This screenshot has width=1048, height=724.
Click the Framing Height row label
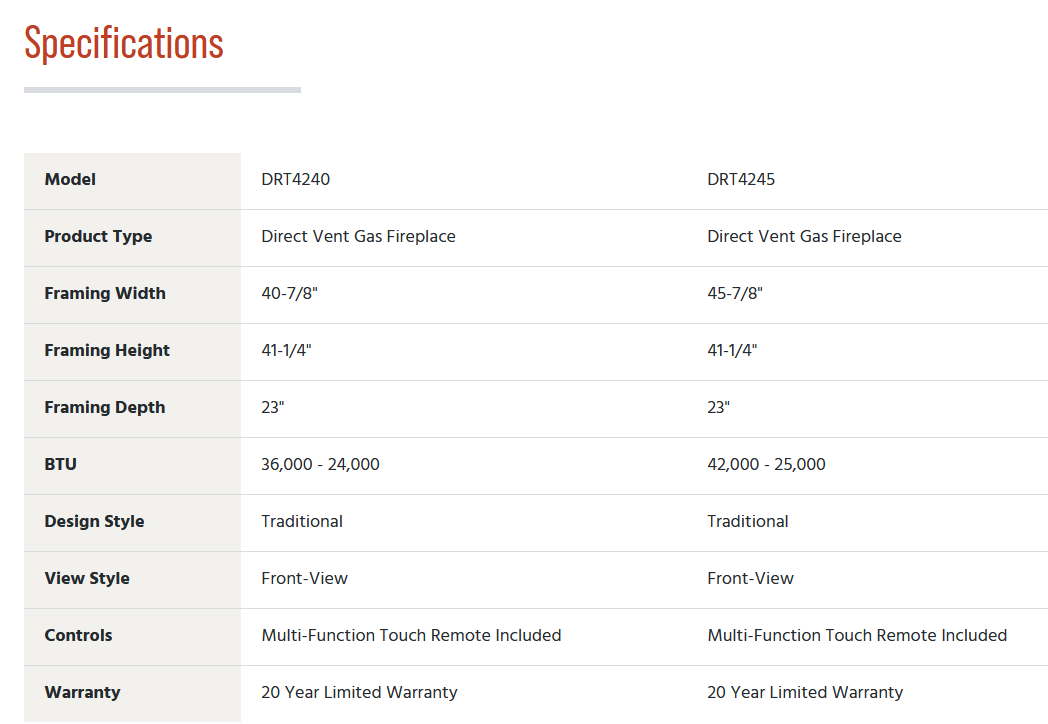[107, 350]
